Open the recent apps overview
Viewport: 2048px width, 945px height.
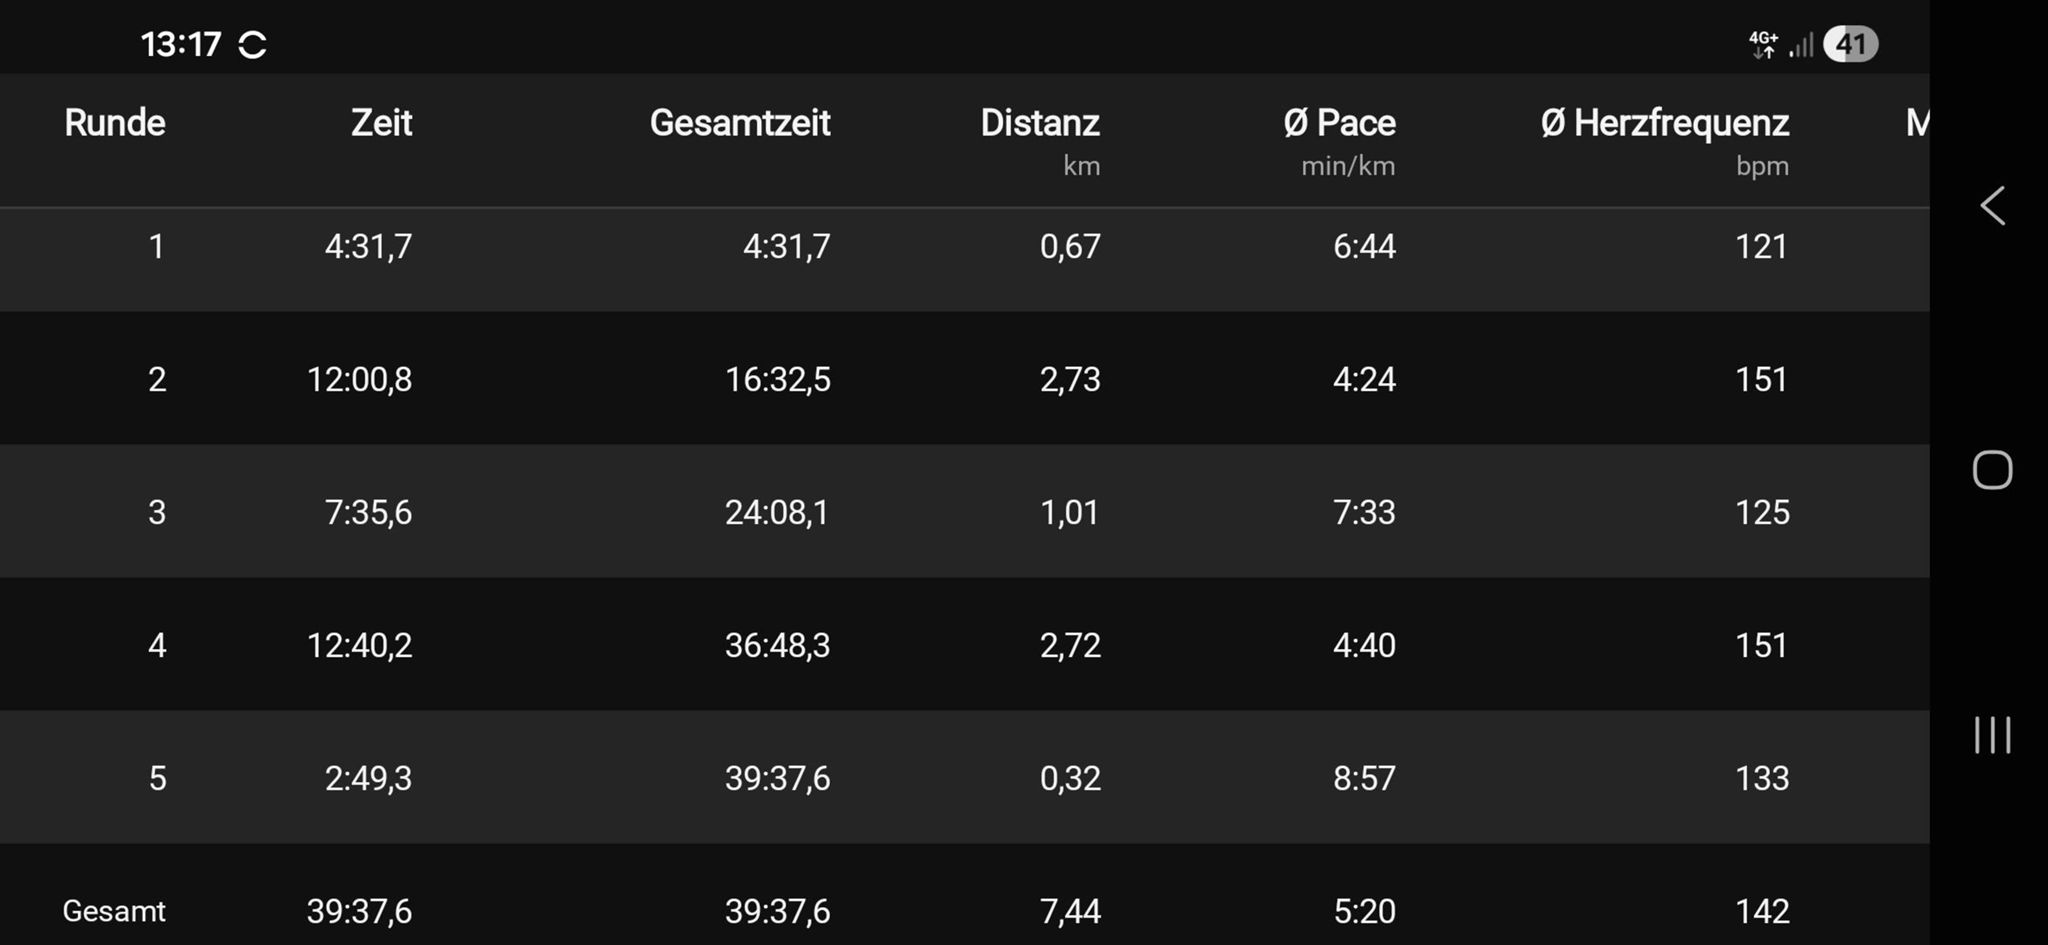point(1992,735)
